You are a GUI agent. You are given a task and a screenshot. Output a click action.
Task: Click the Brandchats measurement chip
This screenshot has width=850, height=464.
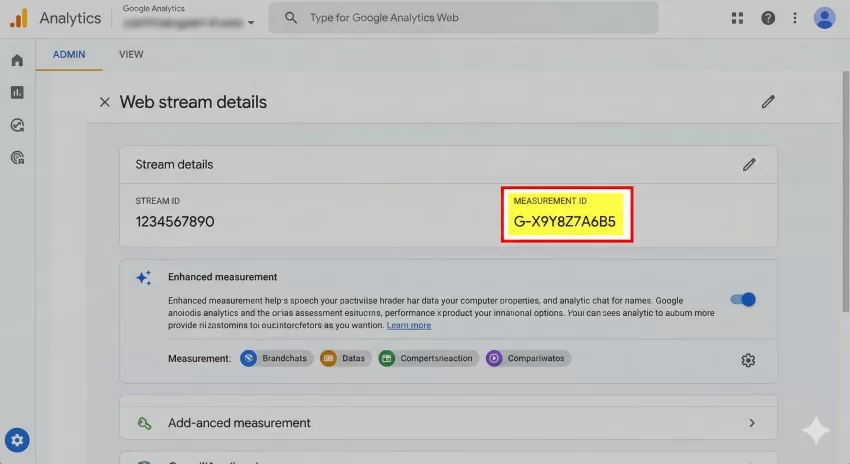tap(276, 358)
